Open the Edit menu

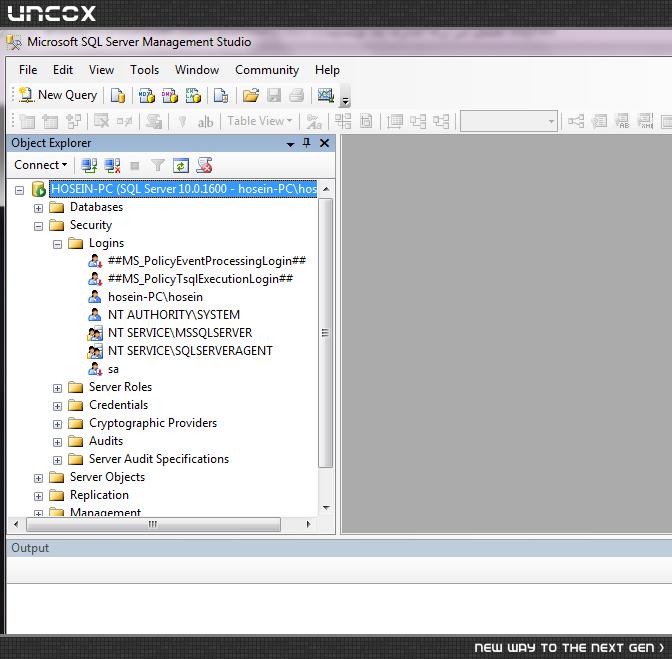(63, 70)
